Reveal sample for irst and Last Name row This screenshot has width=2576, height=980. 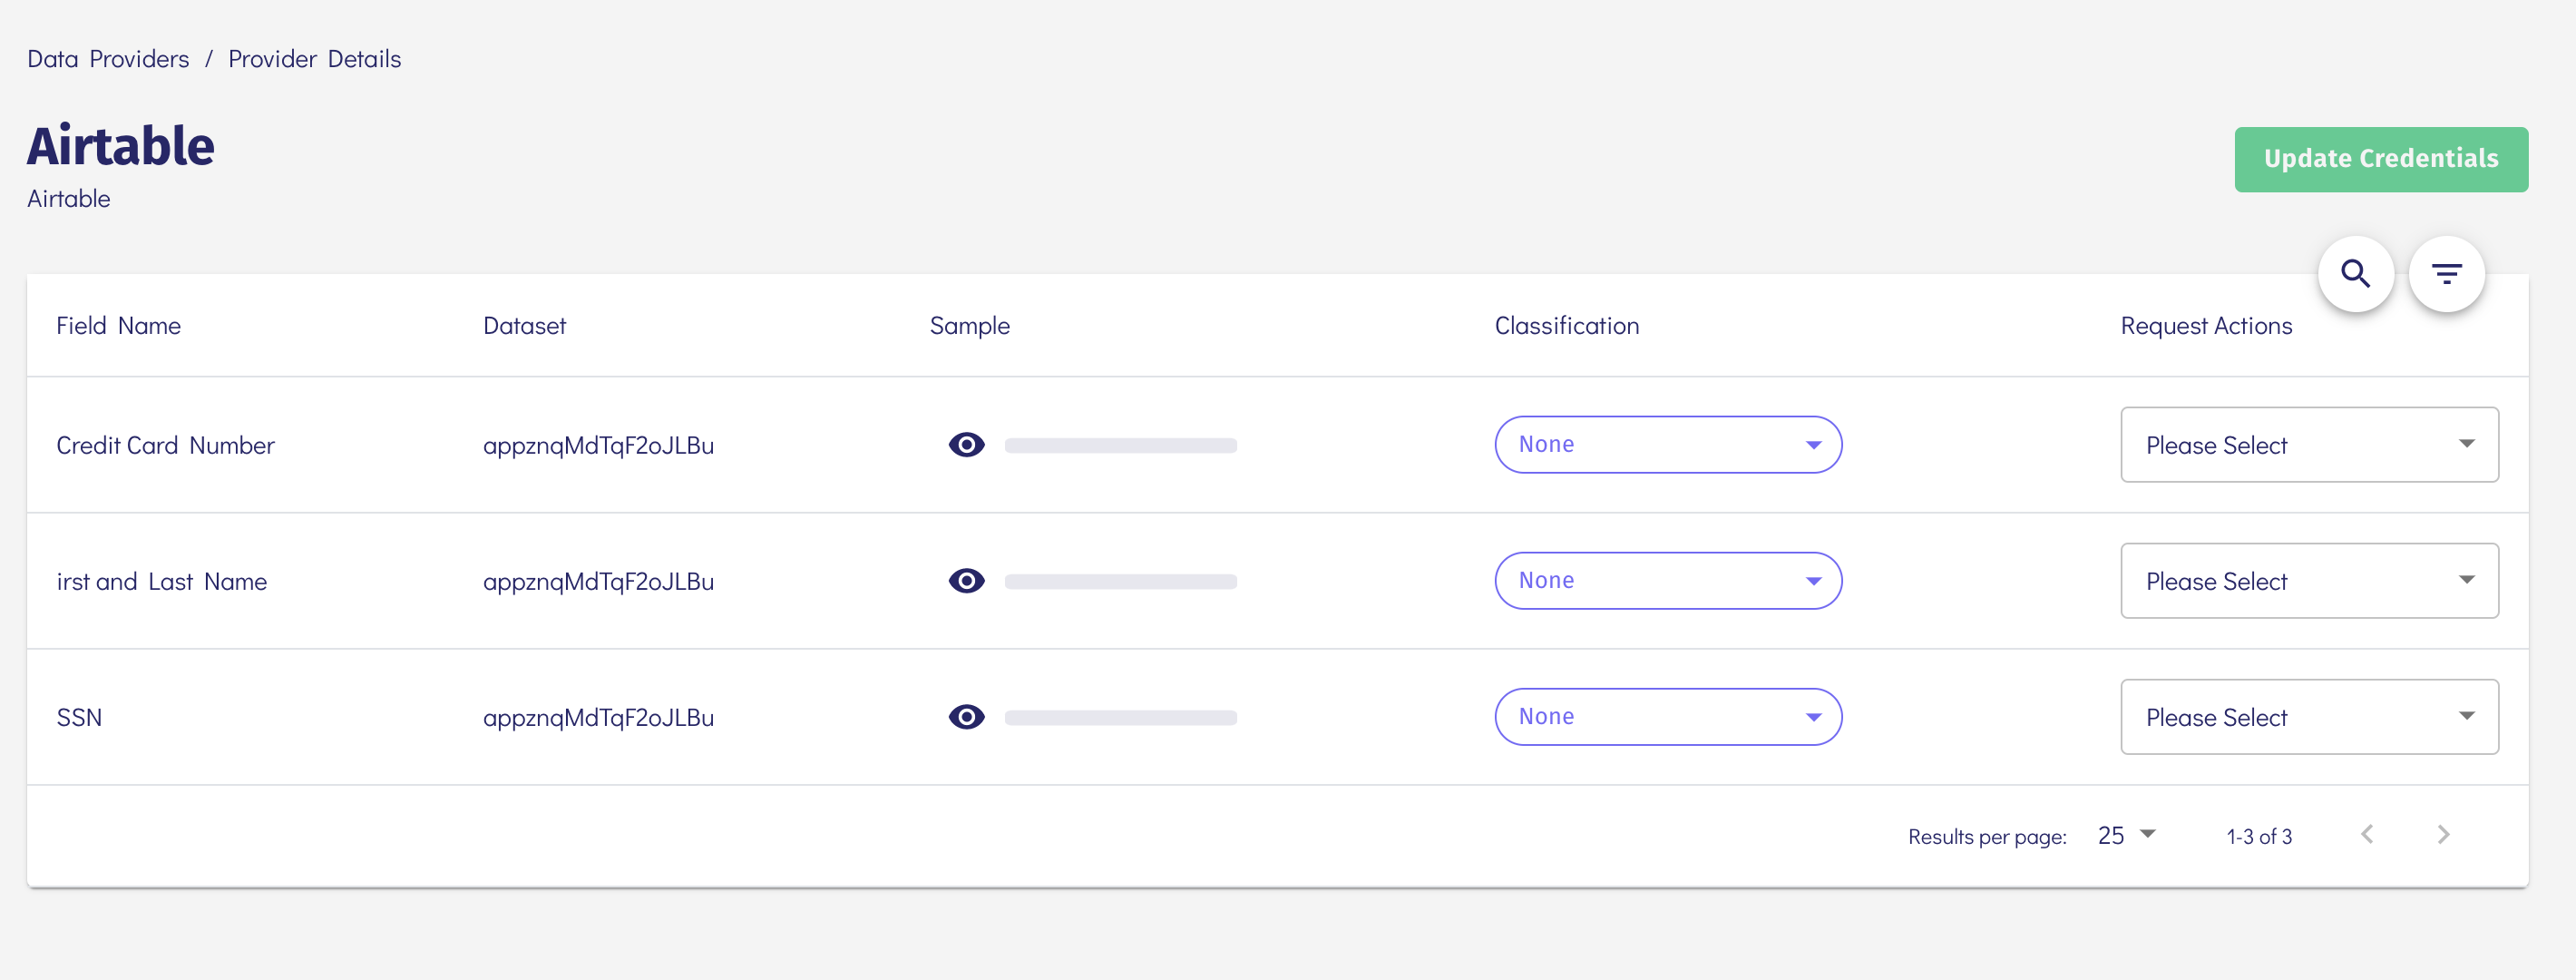(966, 581)
